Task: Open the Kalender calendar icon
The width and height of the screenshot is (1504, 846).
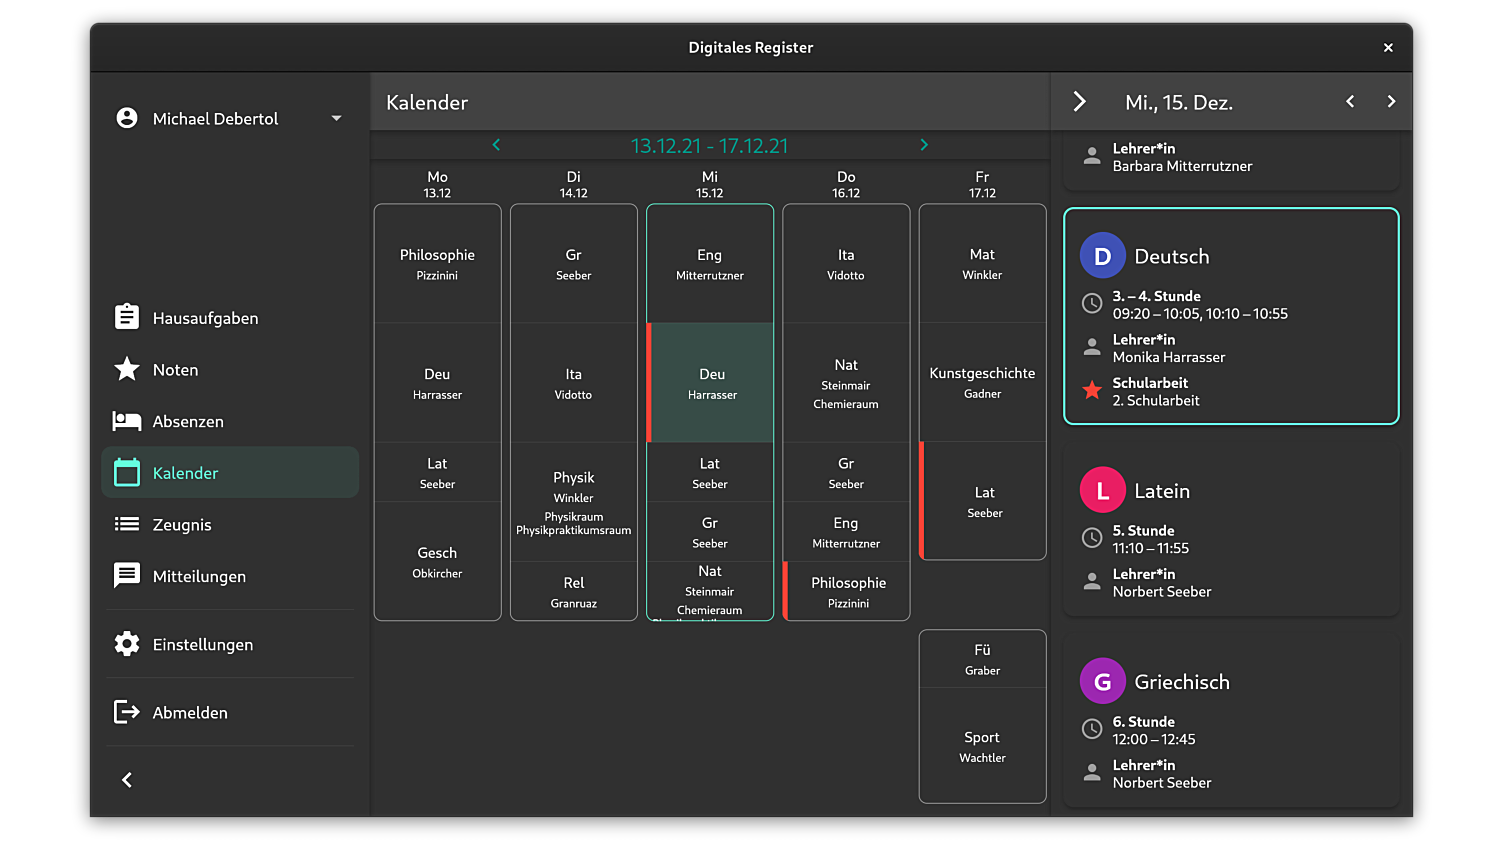Action: coord(127,473)
